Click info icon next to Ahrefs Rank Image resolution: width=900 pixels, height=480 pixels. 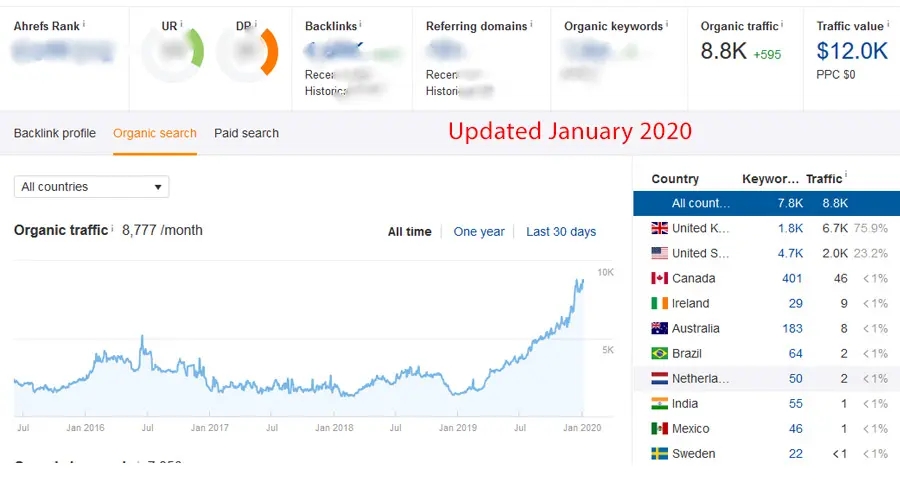pos(83,22)
